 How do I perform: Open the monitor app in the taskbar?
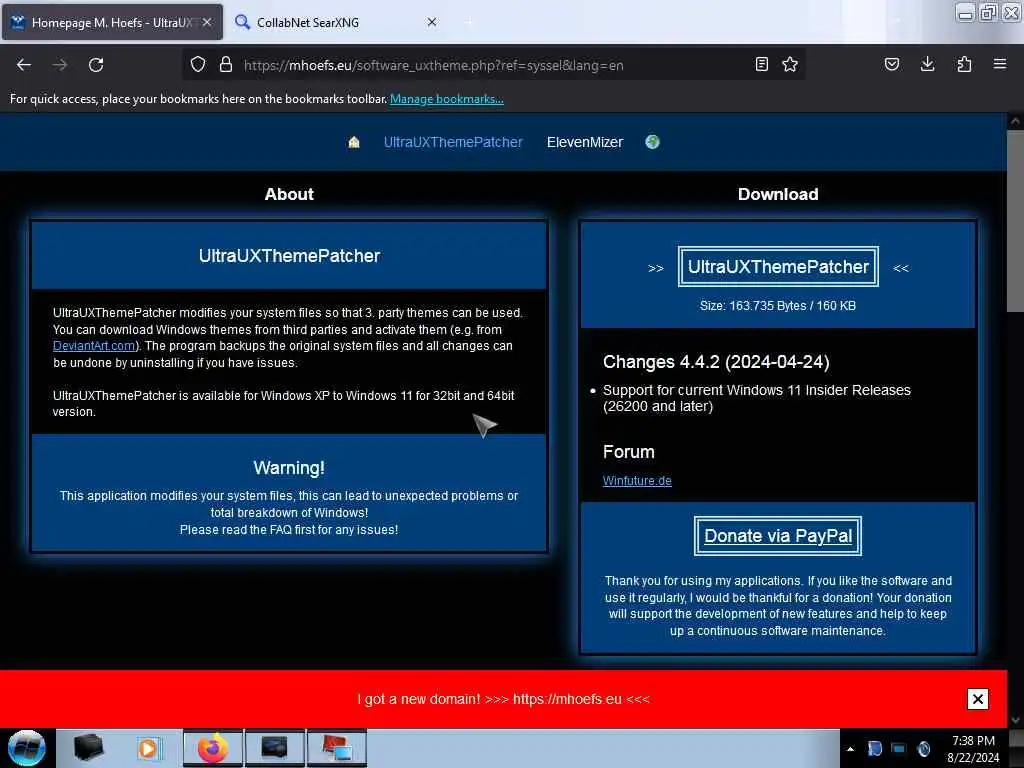[274, 748]
